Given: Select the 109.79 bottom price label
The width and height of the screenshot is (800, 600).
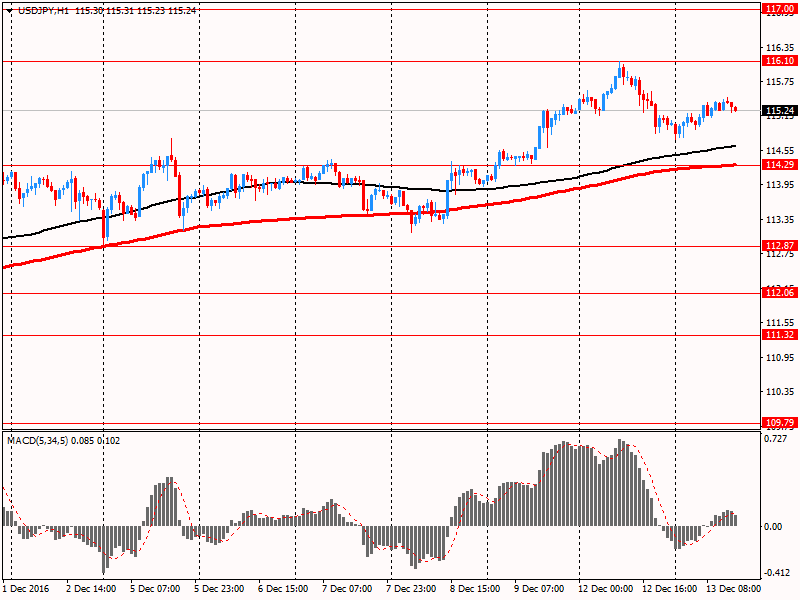Looking at the screenshot, I should tap(778, 423).
